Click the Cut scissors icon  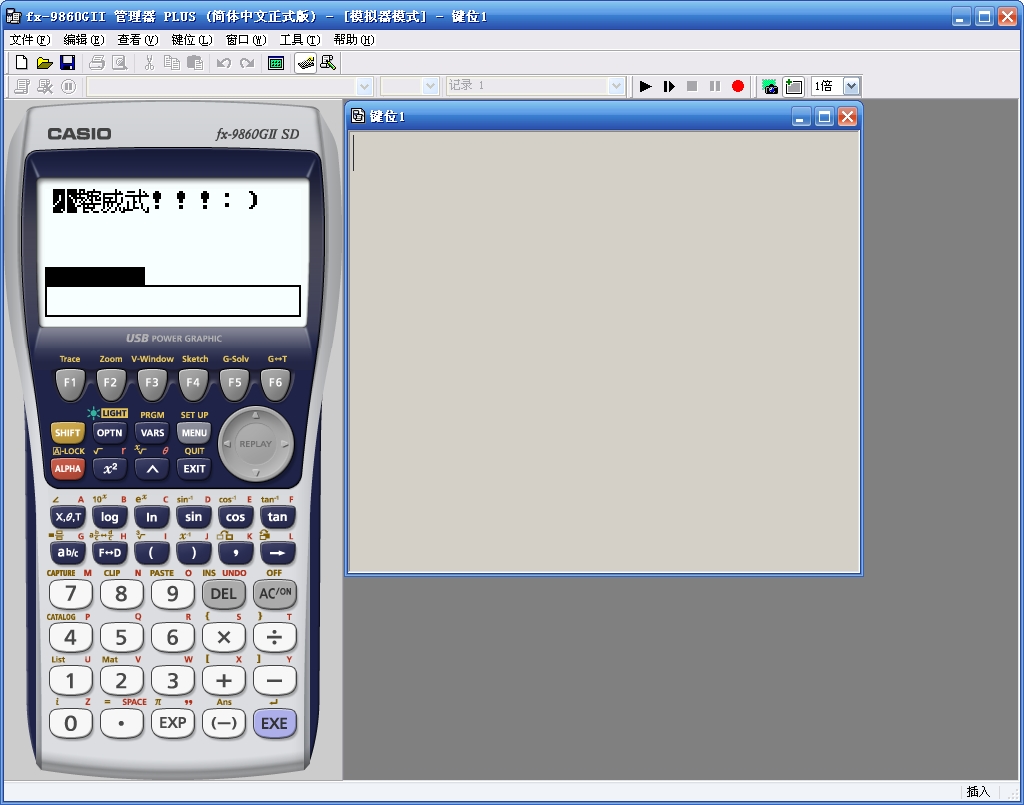(150, 63)
